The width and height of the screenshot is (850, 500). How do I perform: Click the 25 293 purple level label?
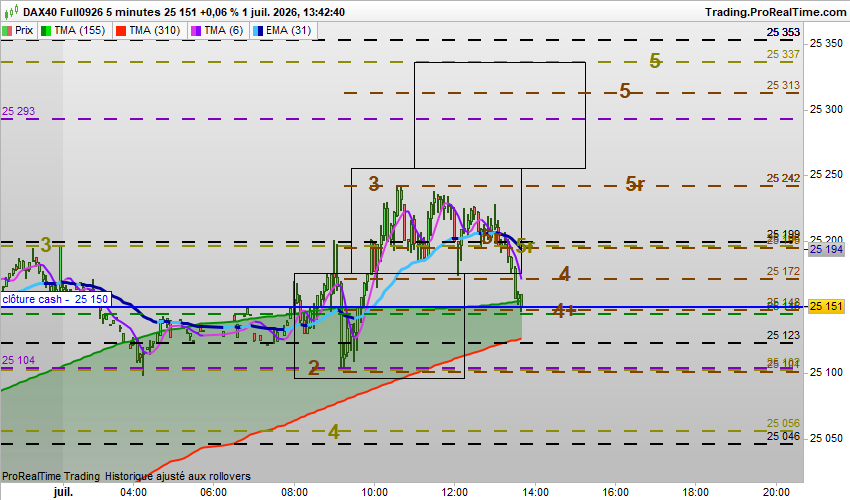click(18, 111)
